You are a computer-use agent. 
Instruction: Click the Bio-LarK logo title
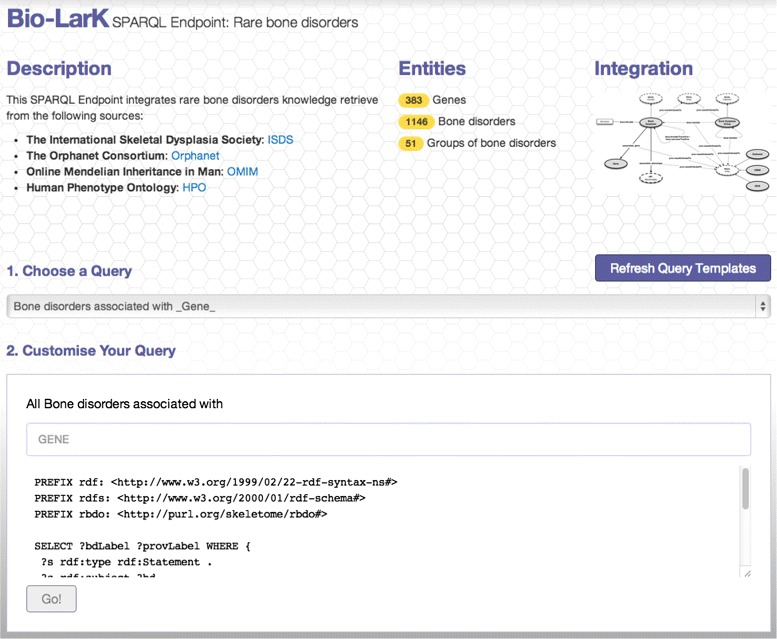[57, 20]
